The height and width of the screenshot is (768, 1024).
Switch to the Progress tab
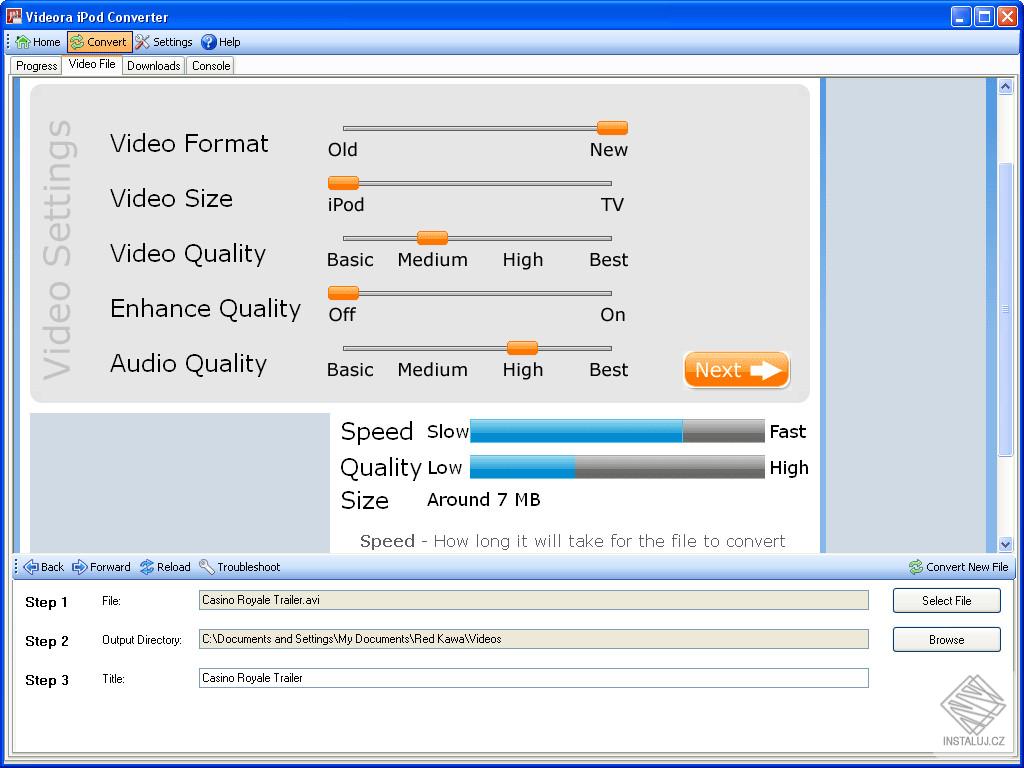pyautogui.click(x=37, y=66)
